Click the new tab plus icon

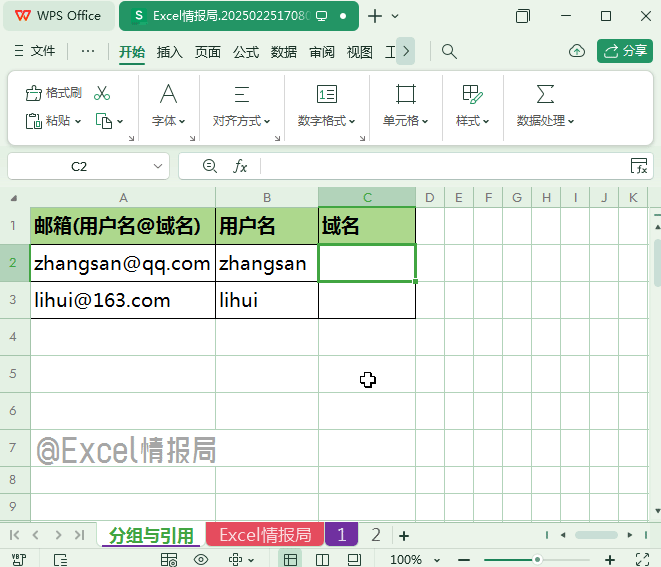click(375, 16)
